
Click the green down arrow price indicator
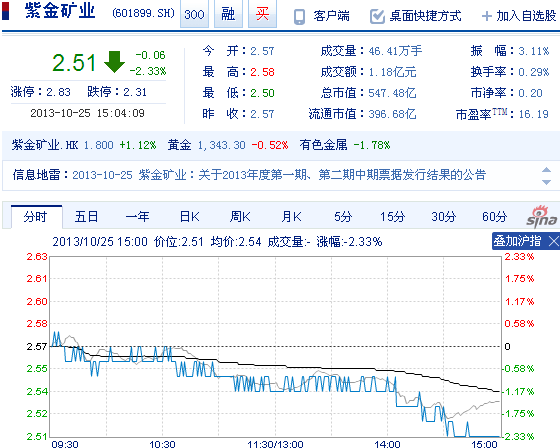[114, 62]
